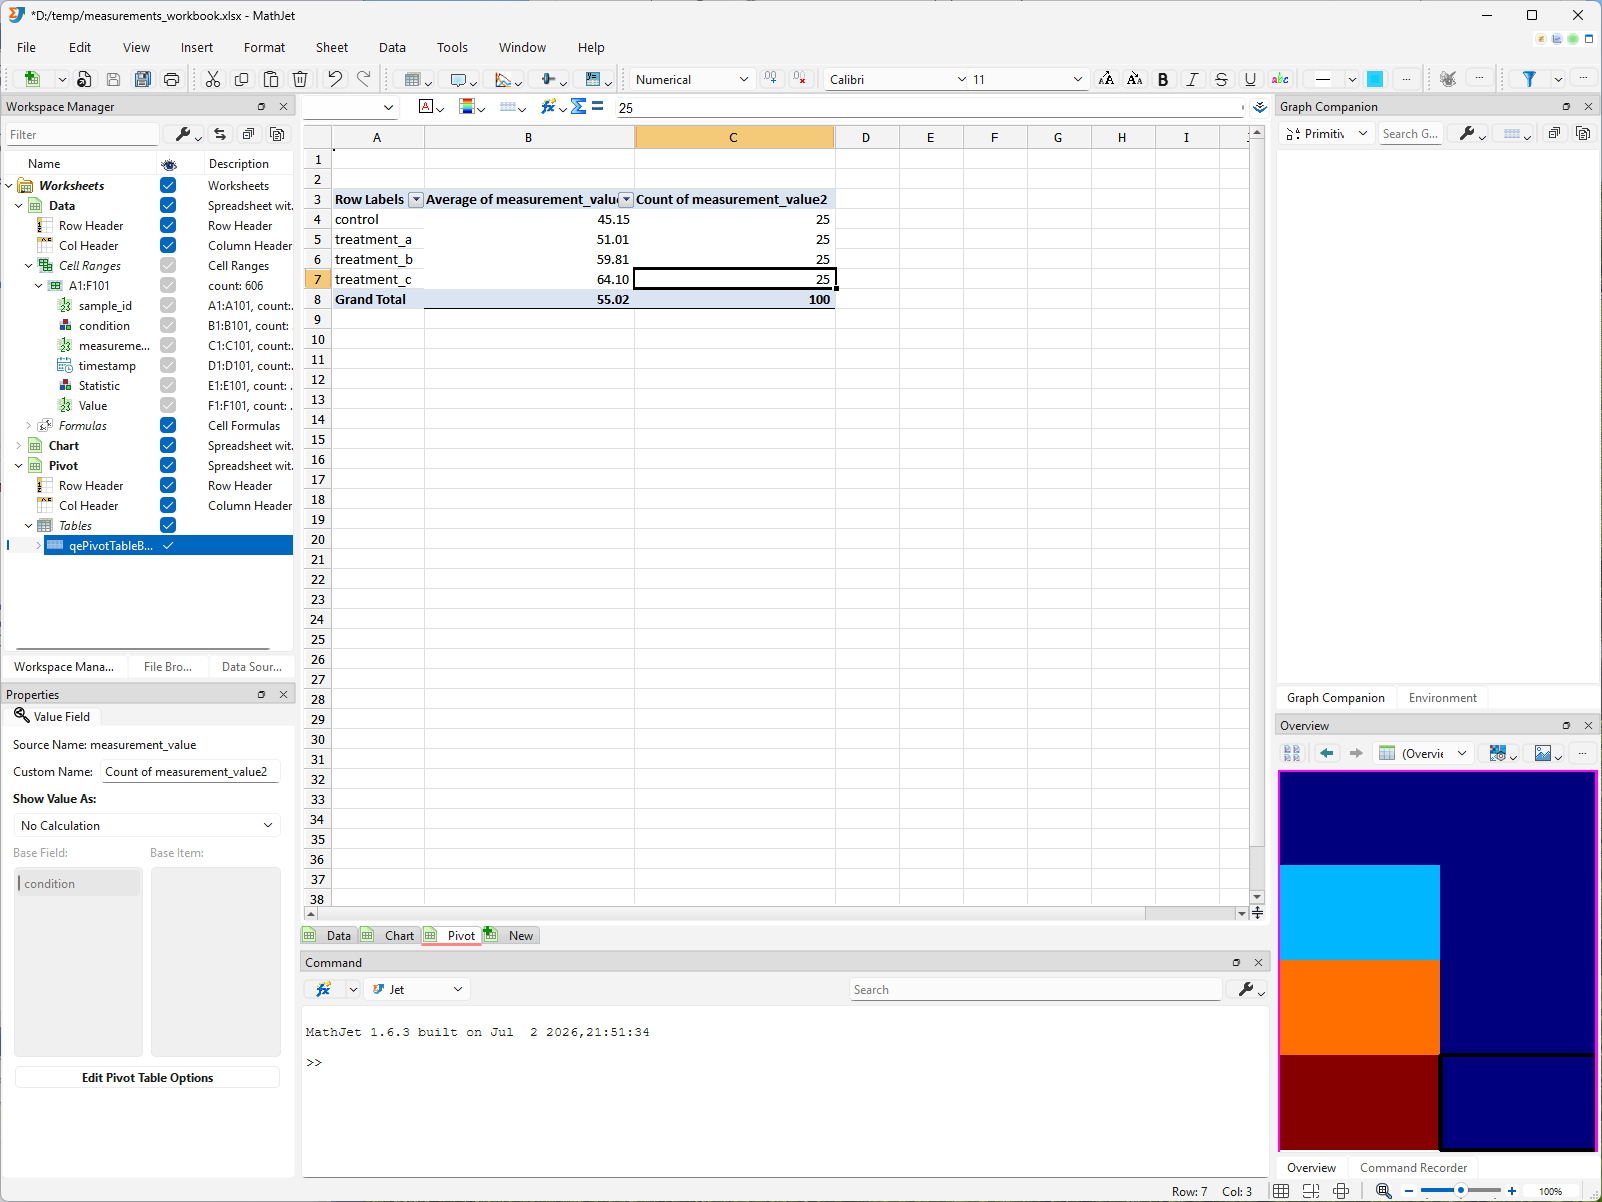
Task: Click the decrease font size icon
Action: coord(1134,79)
